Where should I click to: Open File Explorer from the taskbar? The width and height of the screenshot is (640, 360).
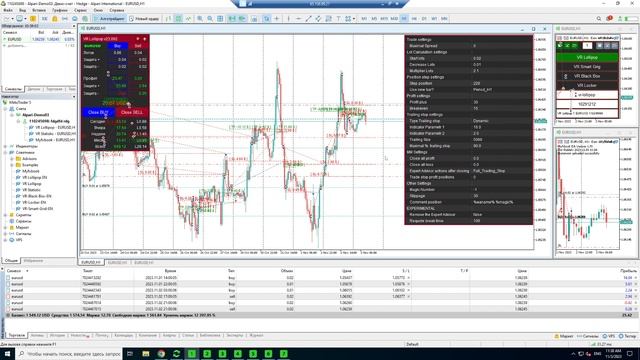(x=146, y=353)
